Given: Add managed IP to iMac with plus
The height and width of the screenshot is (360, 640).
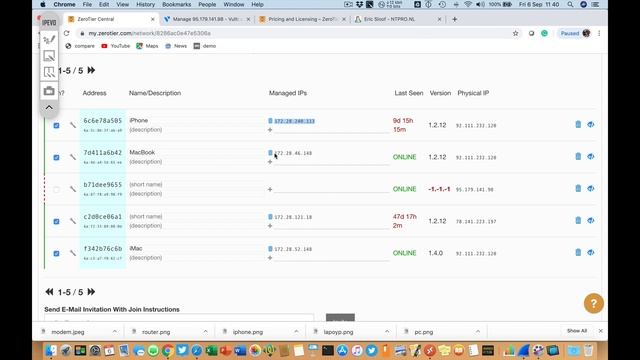Looking at the screenshot, I should point(270,258).
